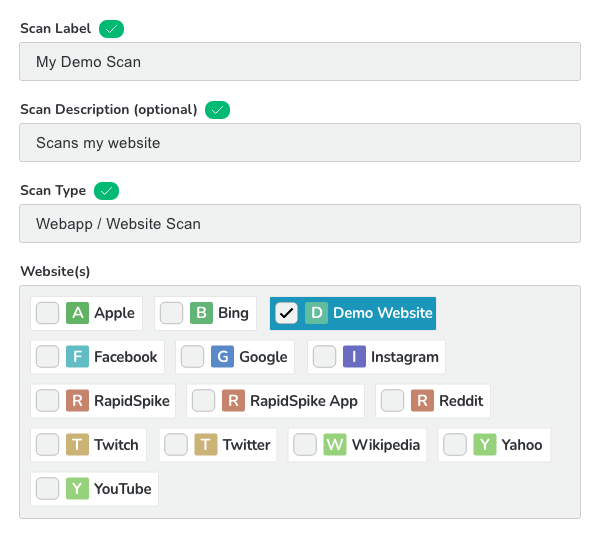Click the blue G Google icon
The width and height of the screenshot is (600, 535).
(x=222, y=356)
